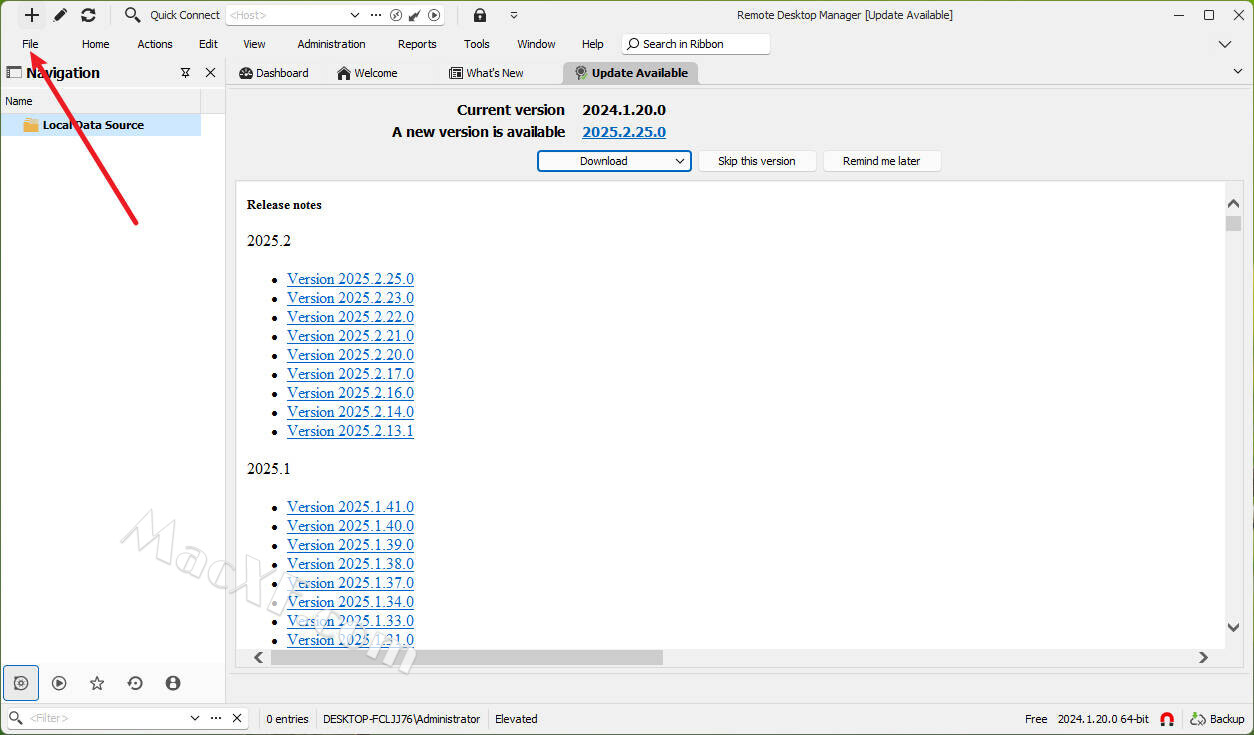This screenshot has height=735, width=1254.
Task: Open the View ribbon tab
Action: 255,44
